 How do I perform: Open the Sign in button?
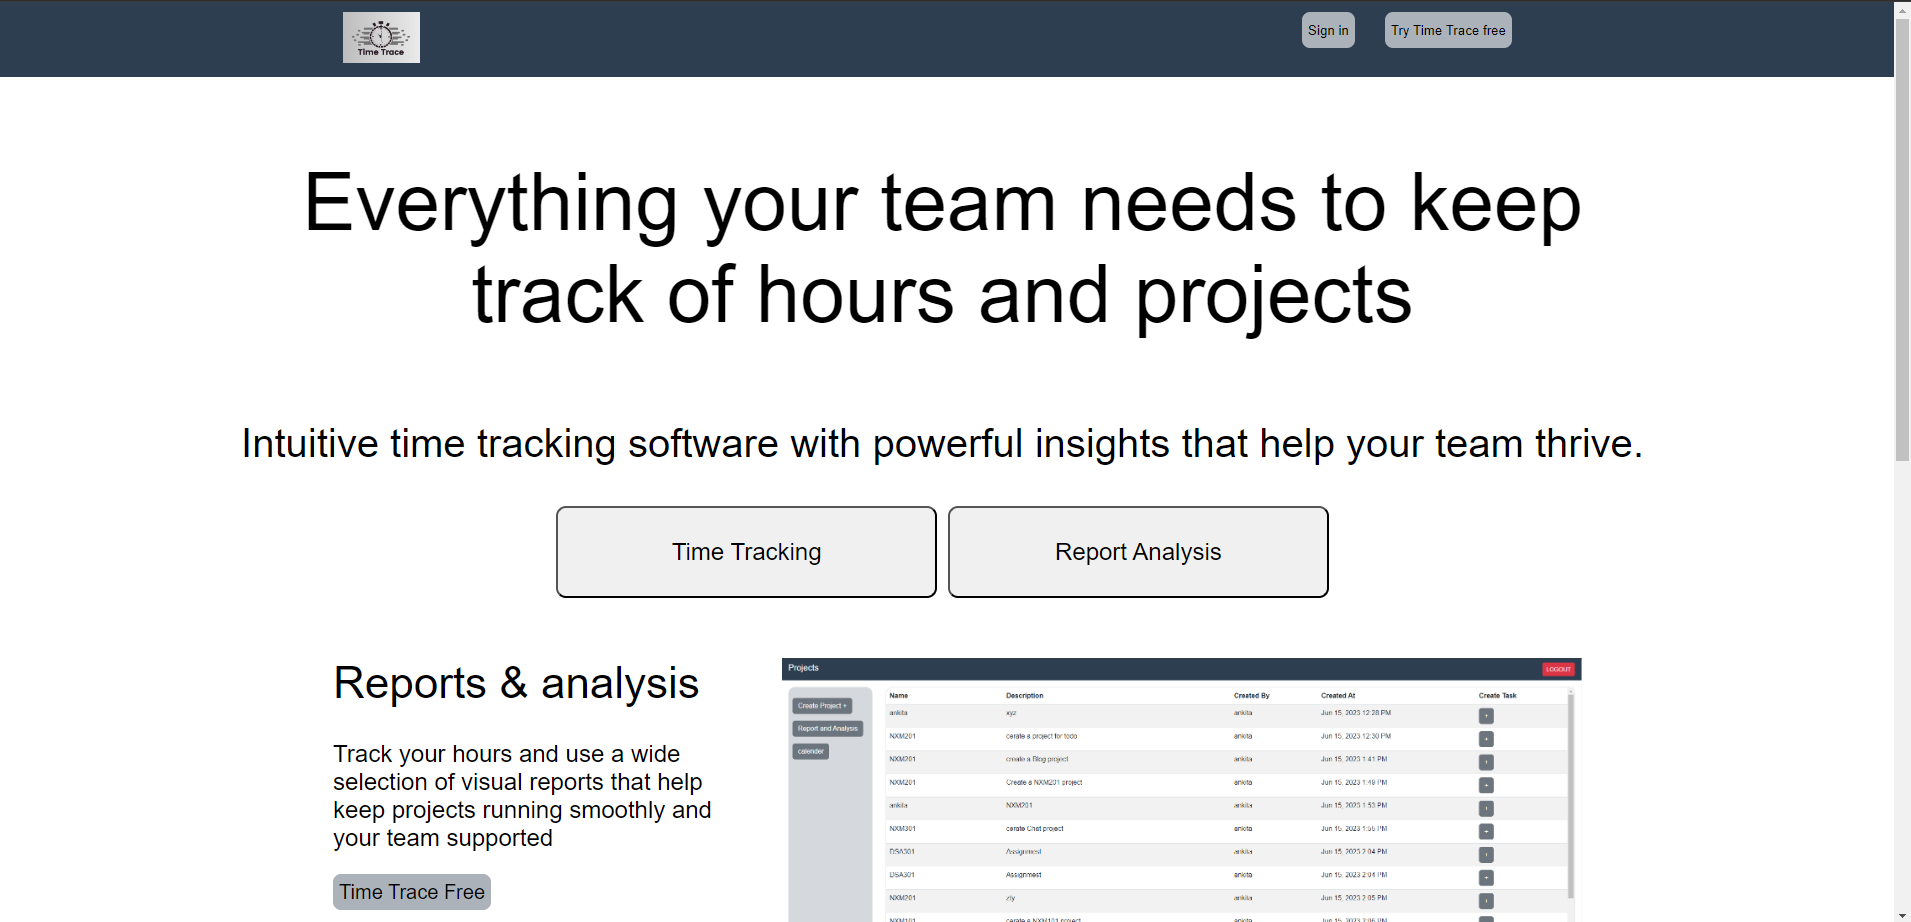(1327, 30)
